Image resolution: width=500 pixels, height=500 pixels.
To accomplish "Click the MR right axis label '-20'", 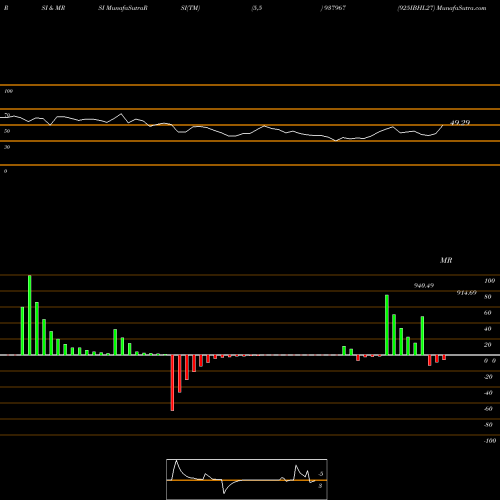I will [x=488, y=377].
